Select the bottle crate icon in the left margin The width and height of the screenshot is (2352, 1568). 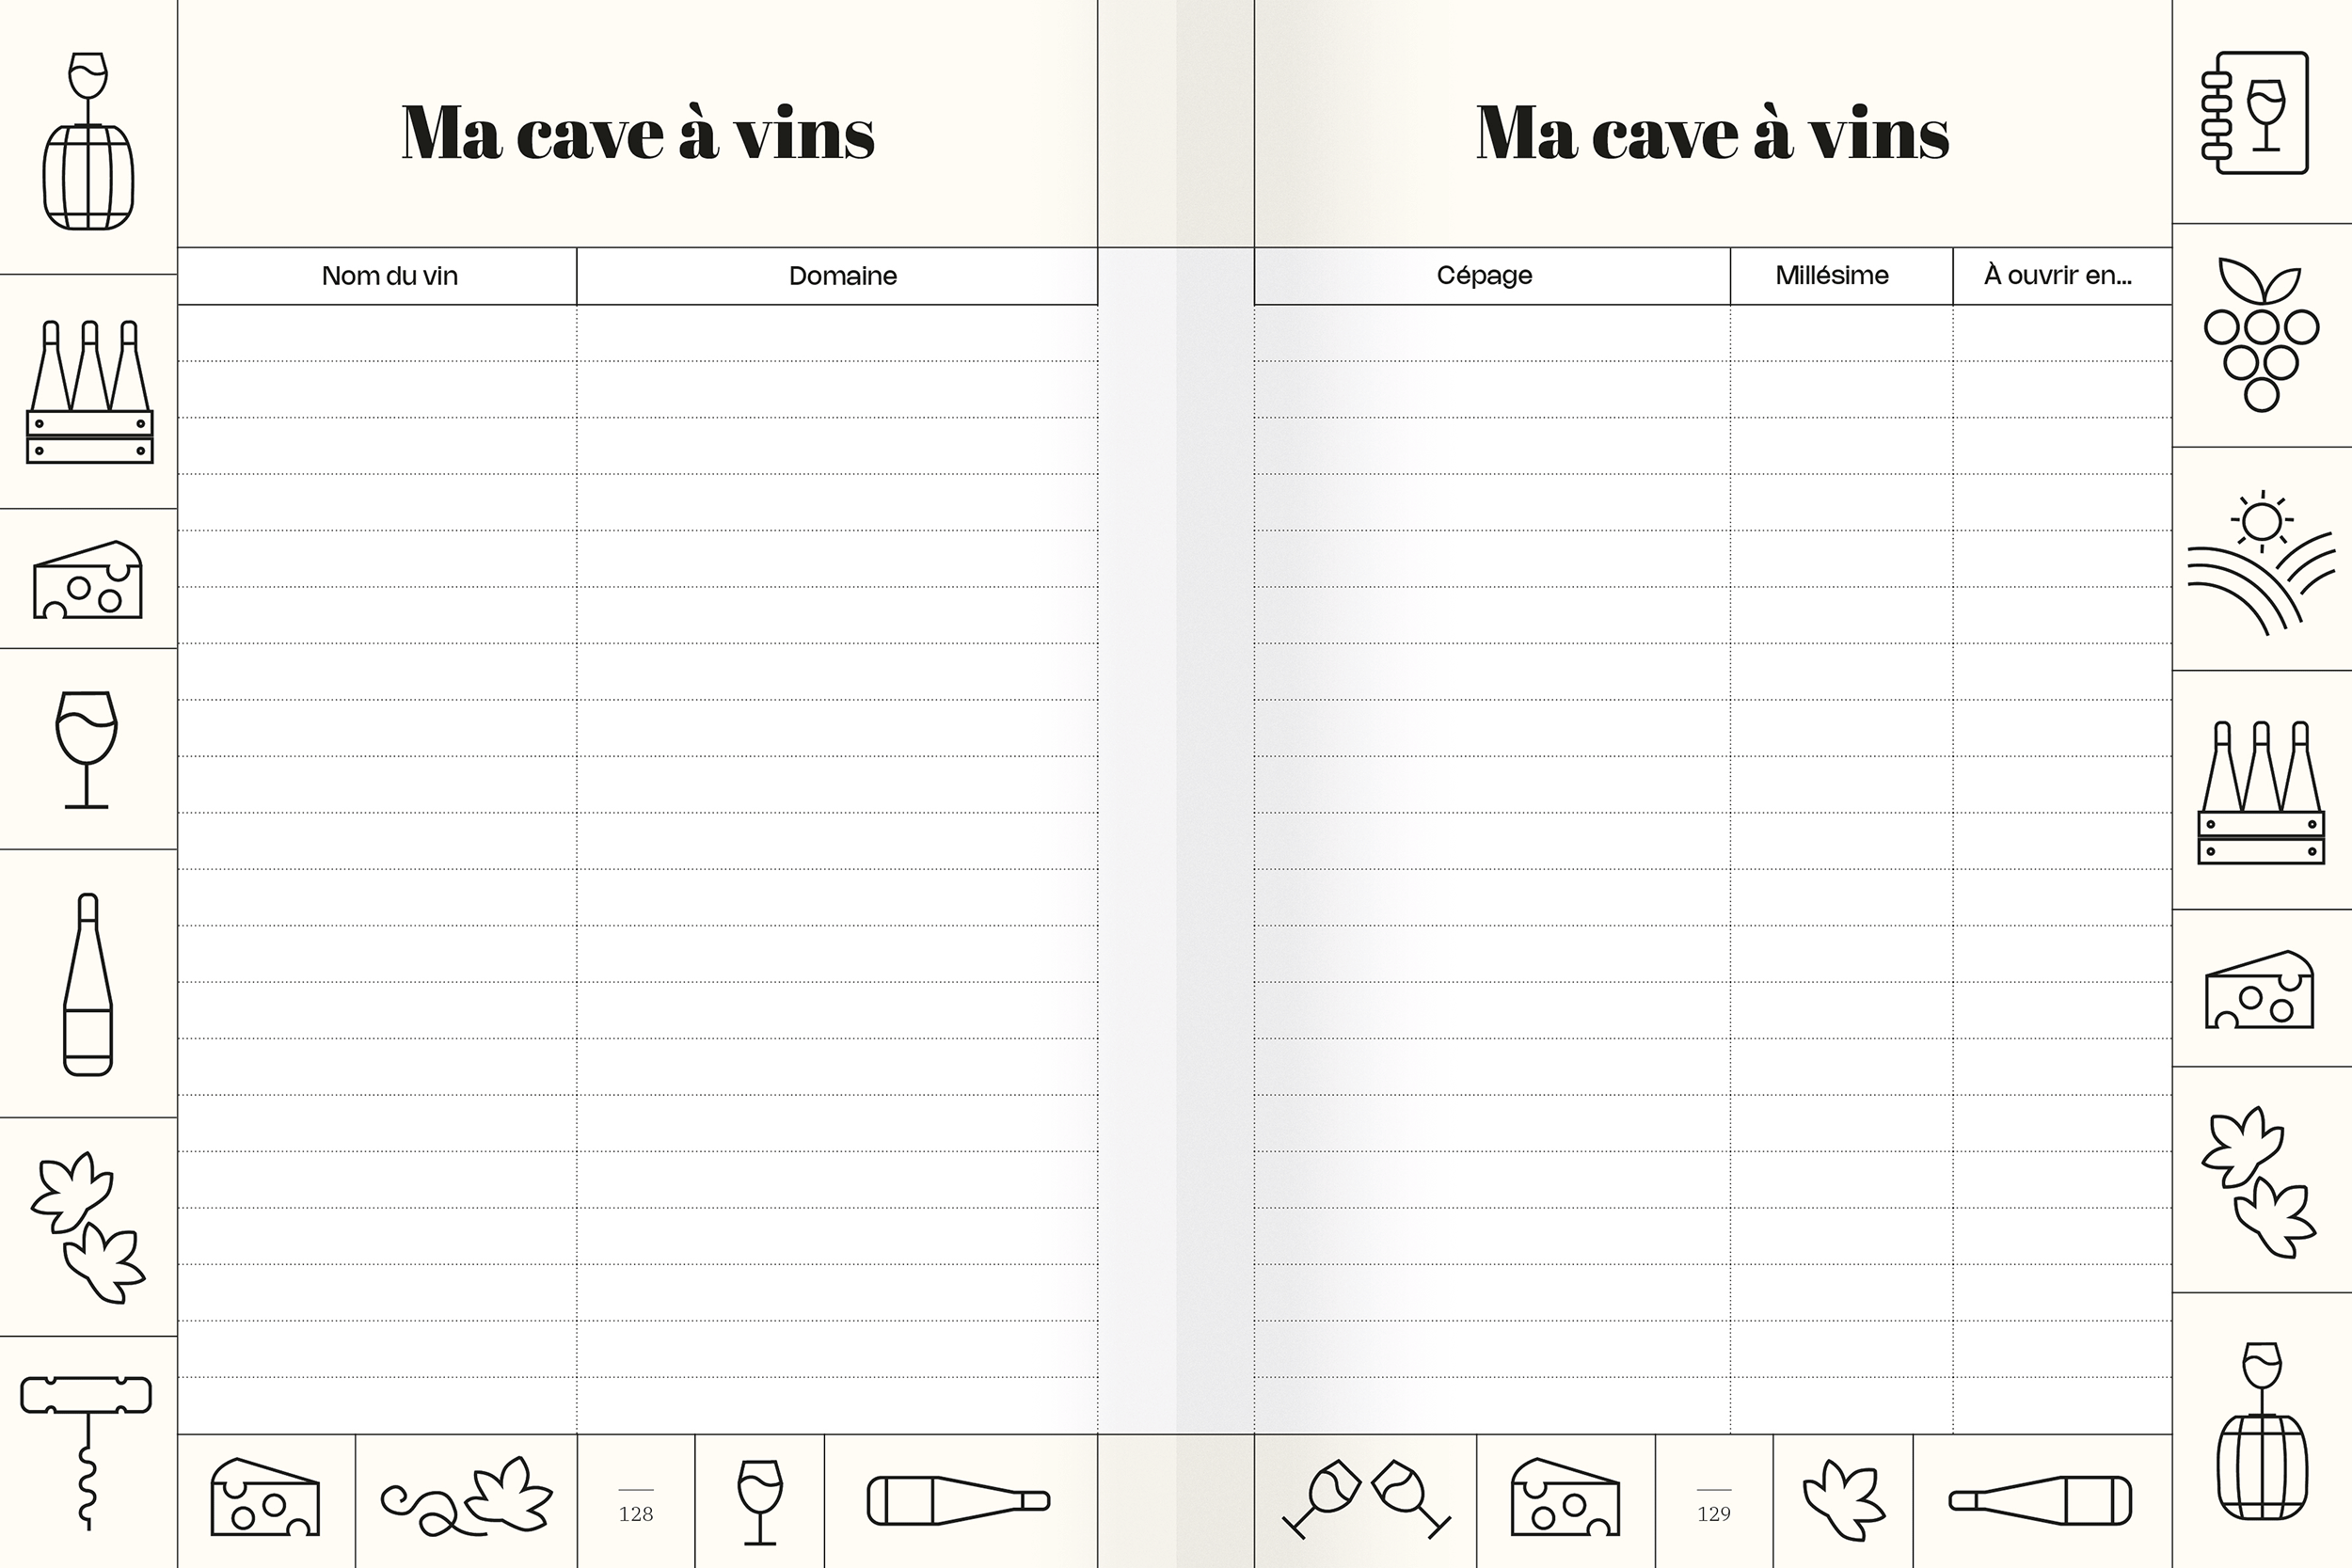point(89,392)
